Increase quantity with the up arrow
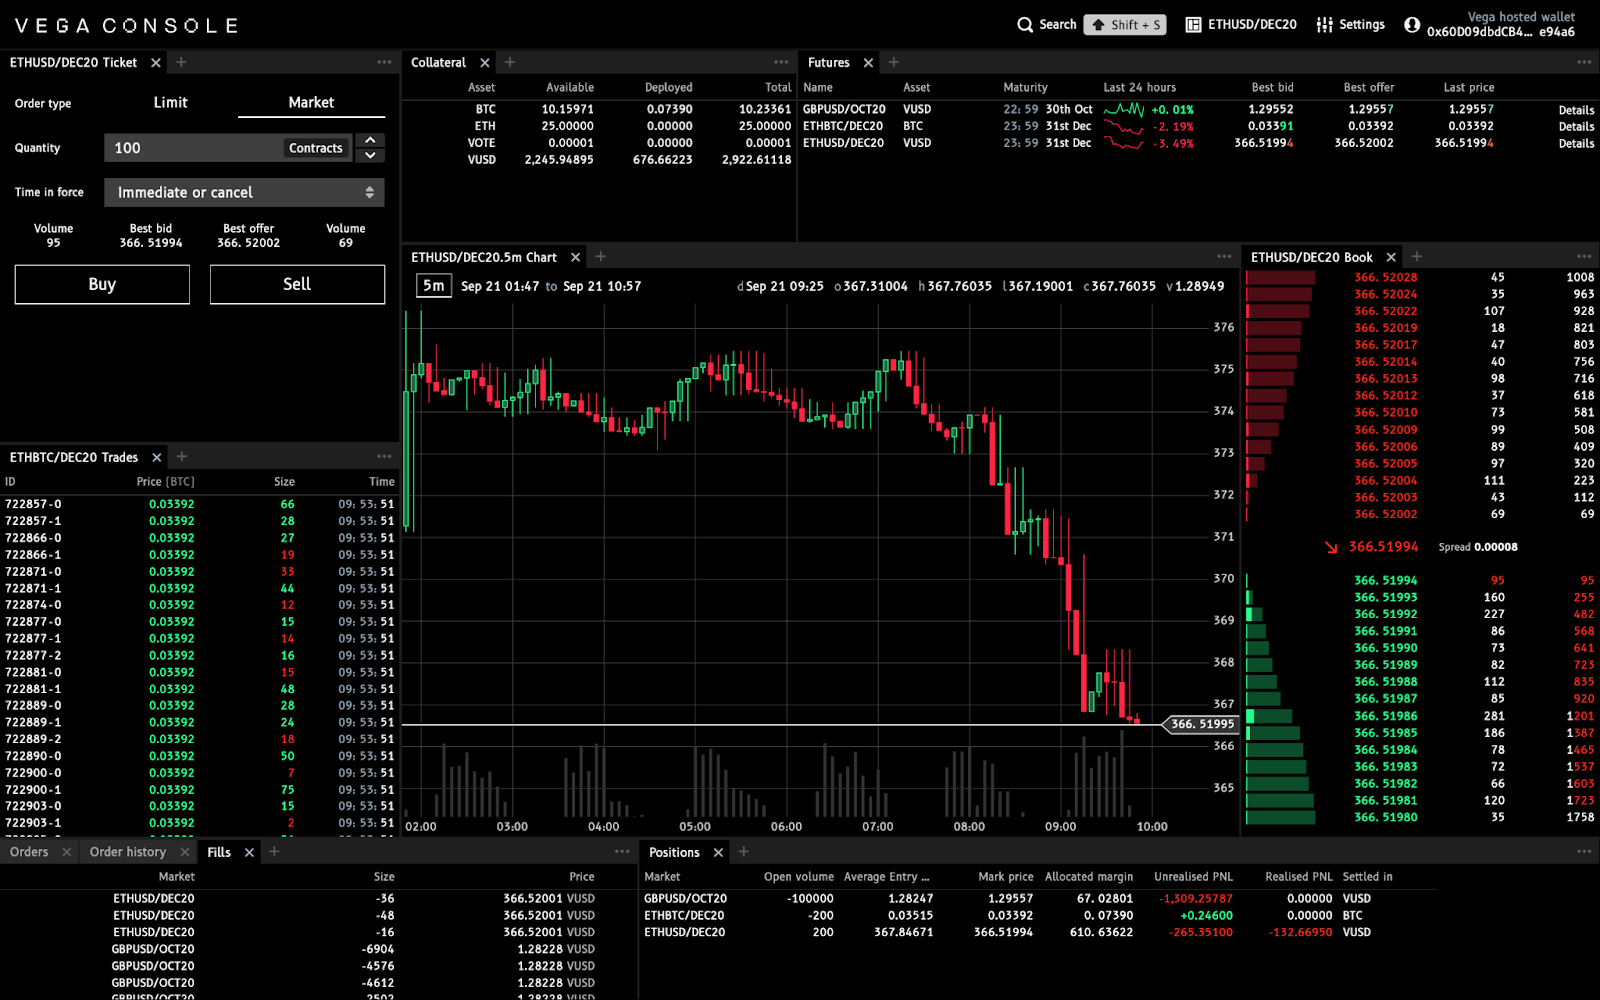The image size is (1600, 1000). coord(370,140)
